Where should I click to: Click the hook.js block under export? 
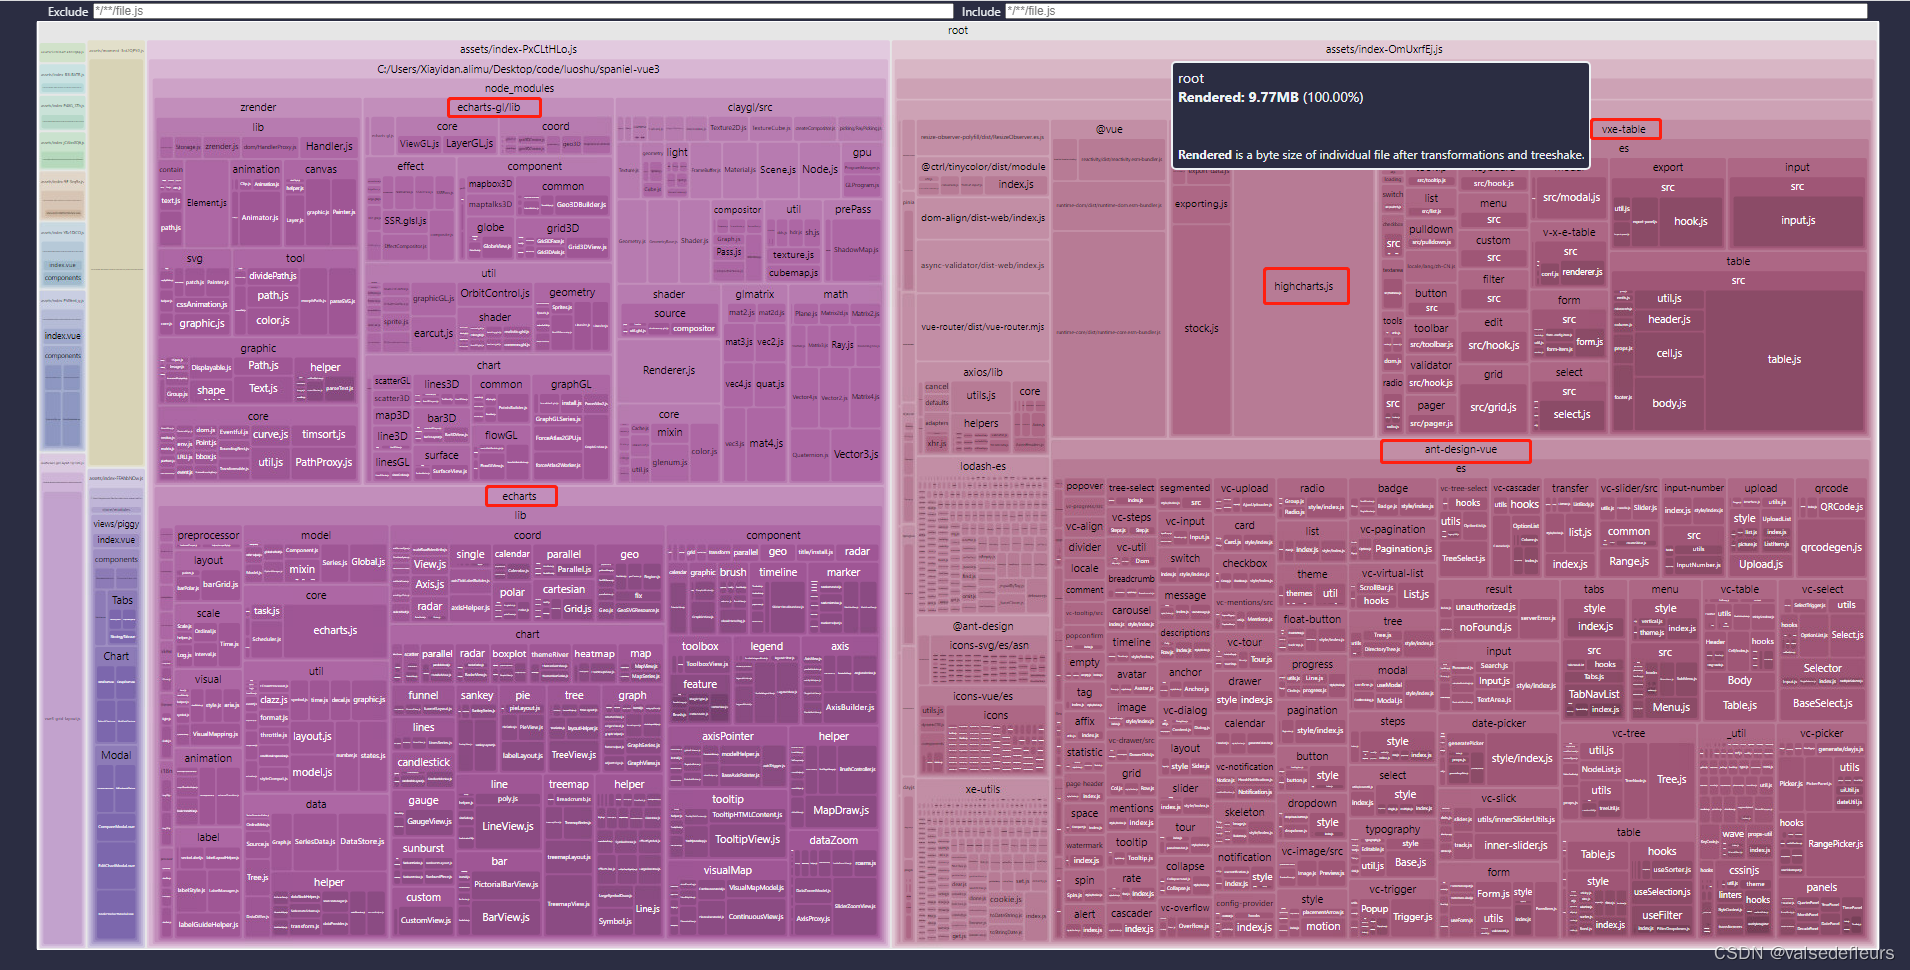[1690, 221]
